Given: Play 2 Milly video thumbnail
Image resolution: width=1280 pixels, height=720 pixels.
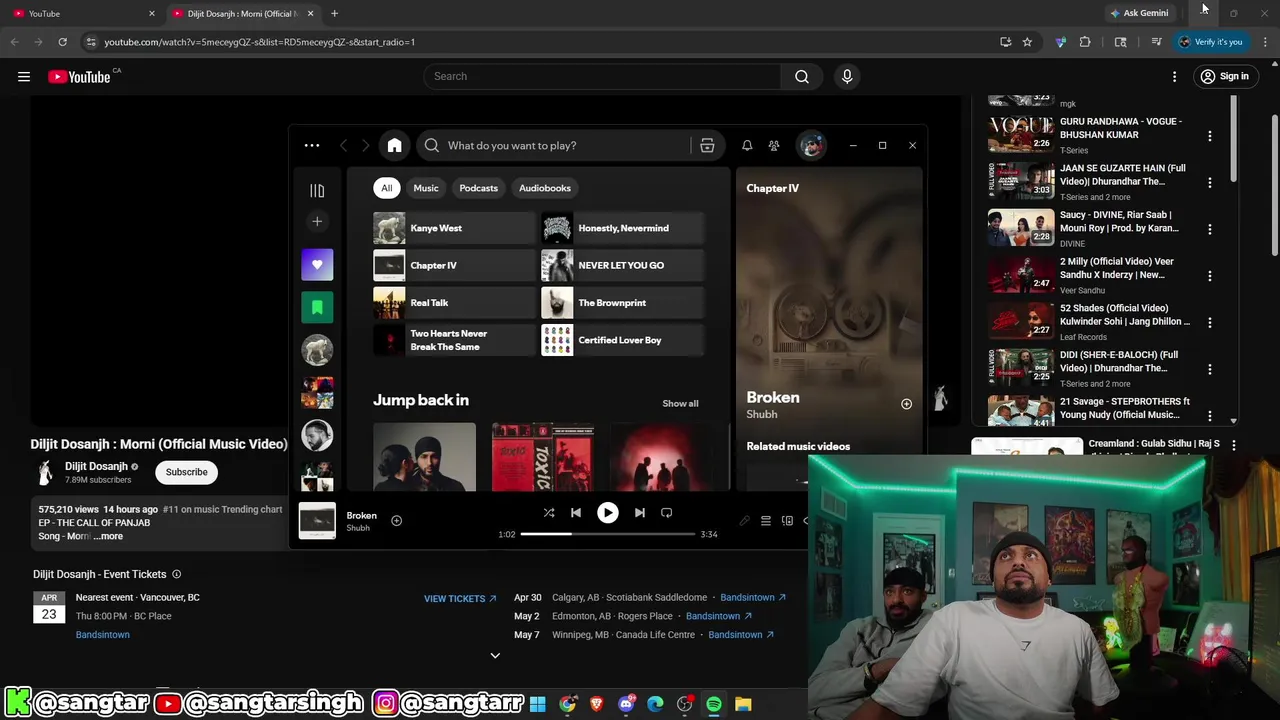Looking at the screenshot, I should (x=1021, y=274).
